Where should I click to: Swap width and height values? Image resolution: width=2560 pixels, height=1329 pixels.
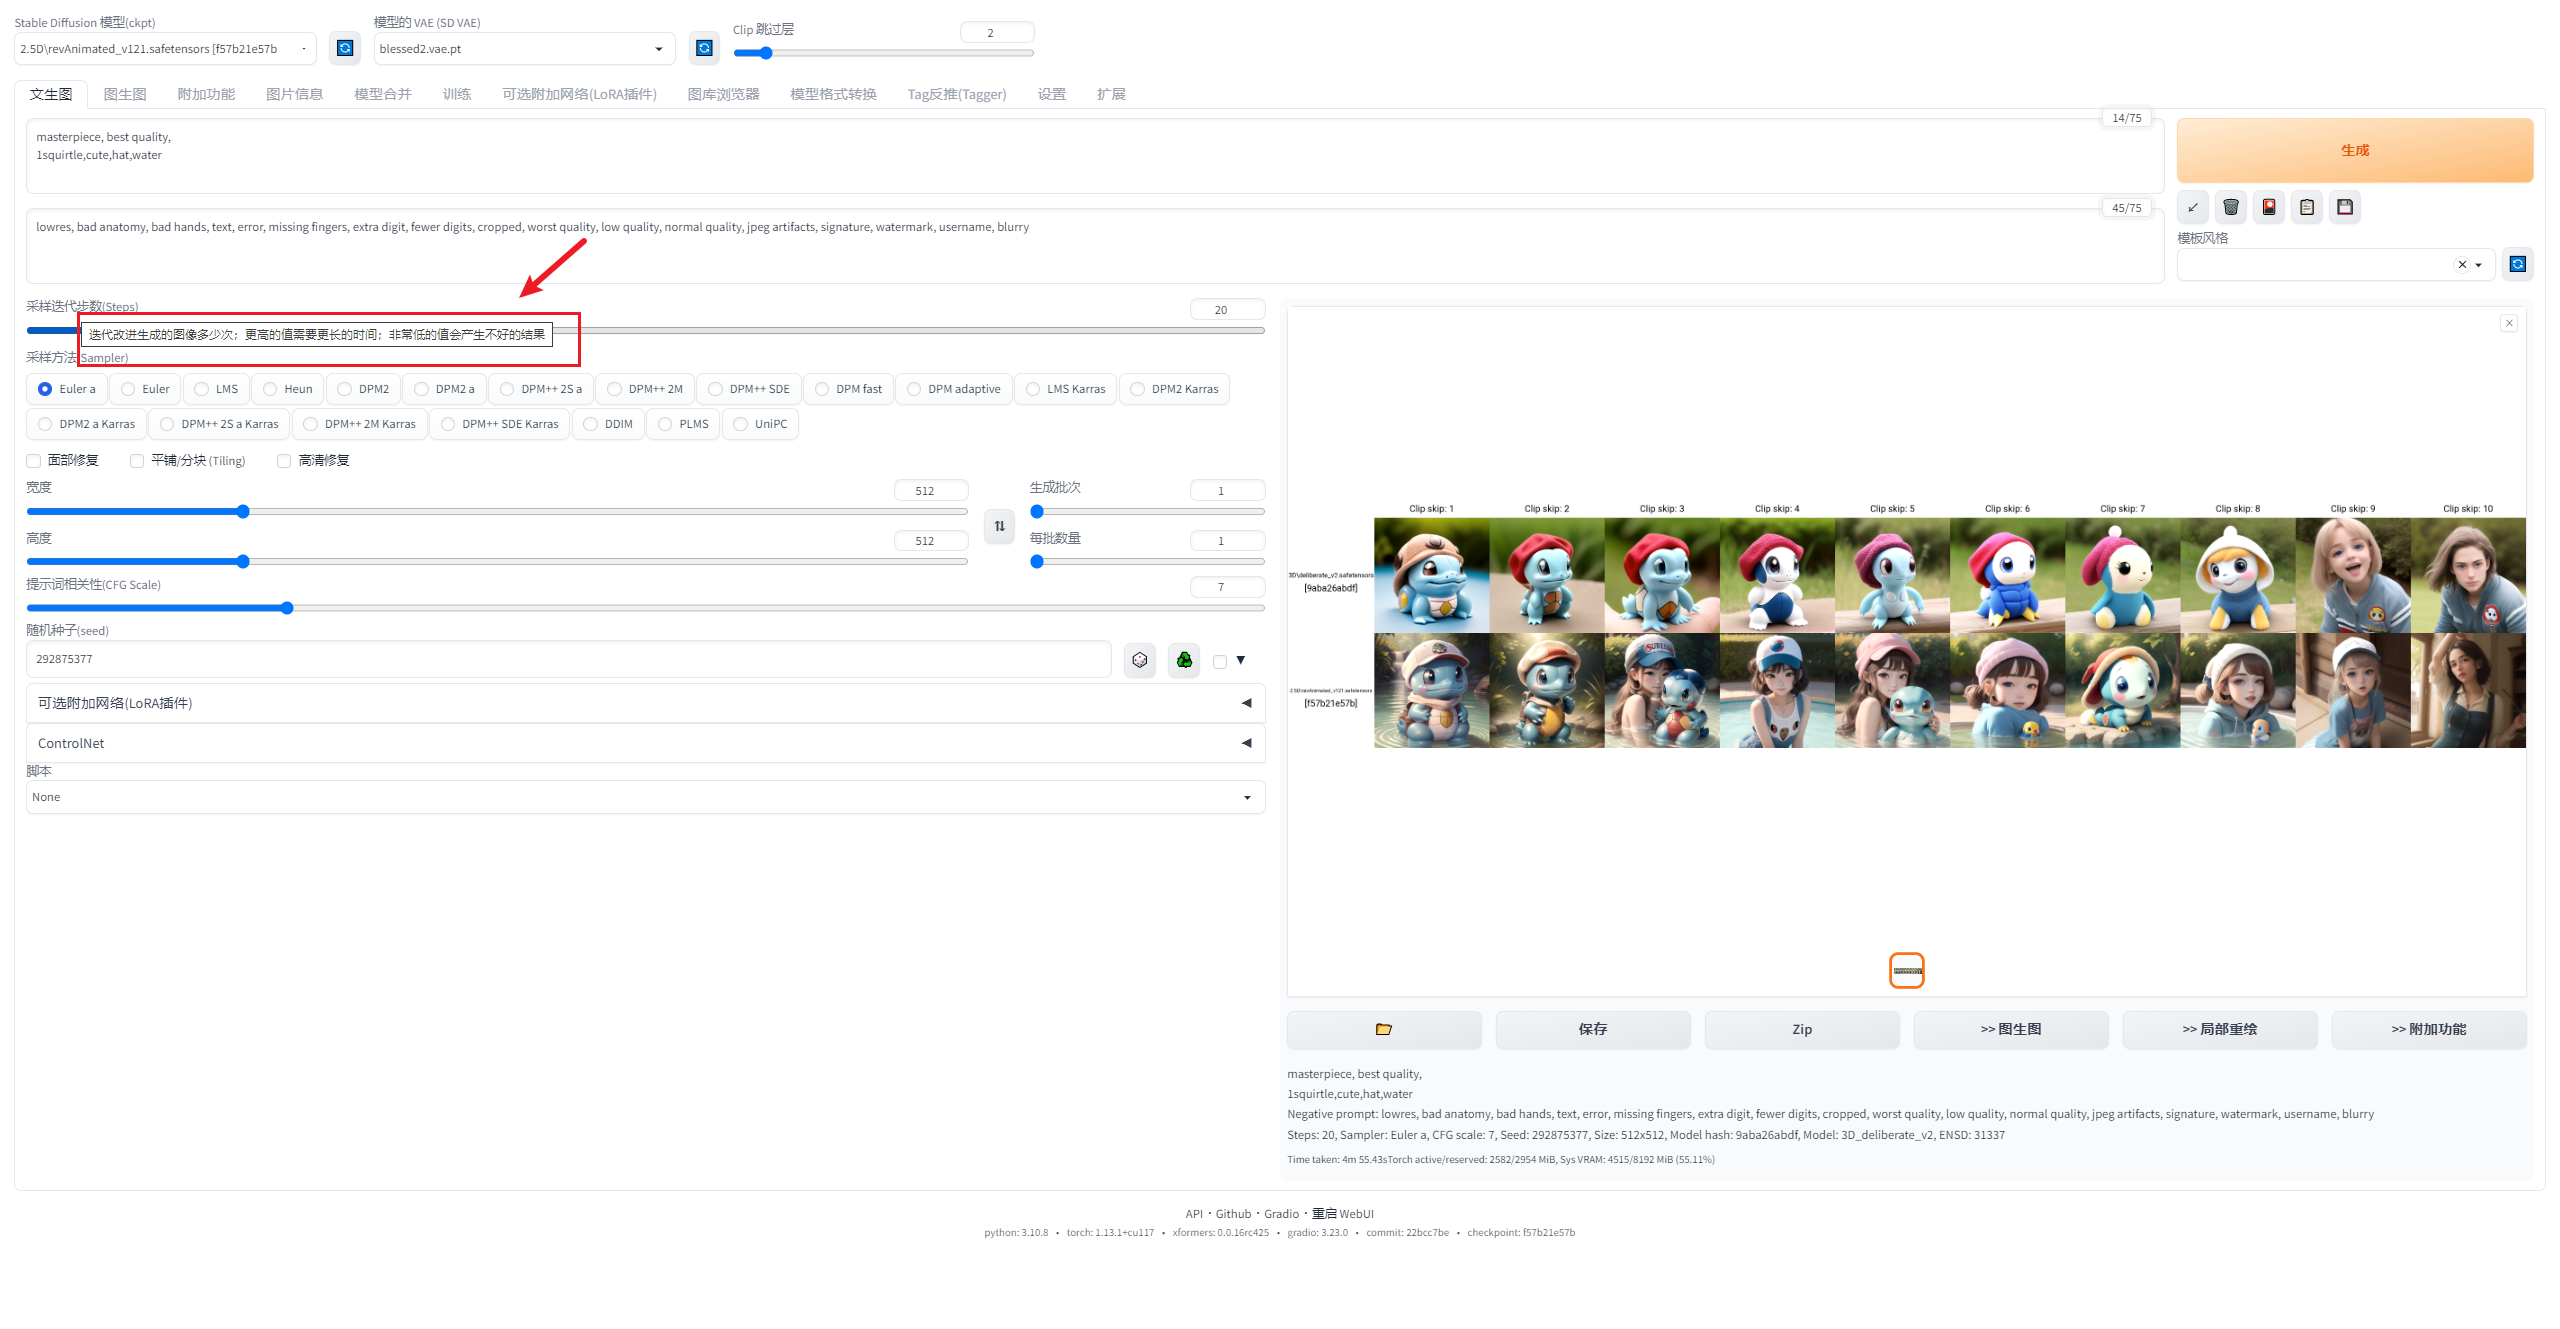(999, 526)
